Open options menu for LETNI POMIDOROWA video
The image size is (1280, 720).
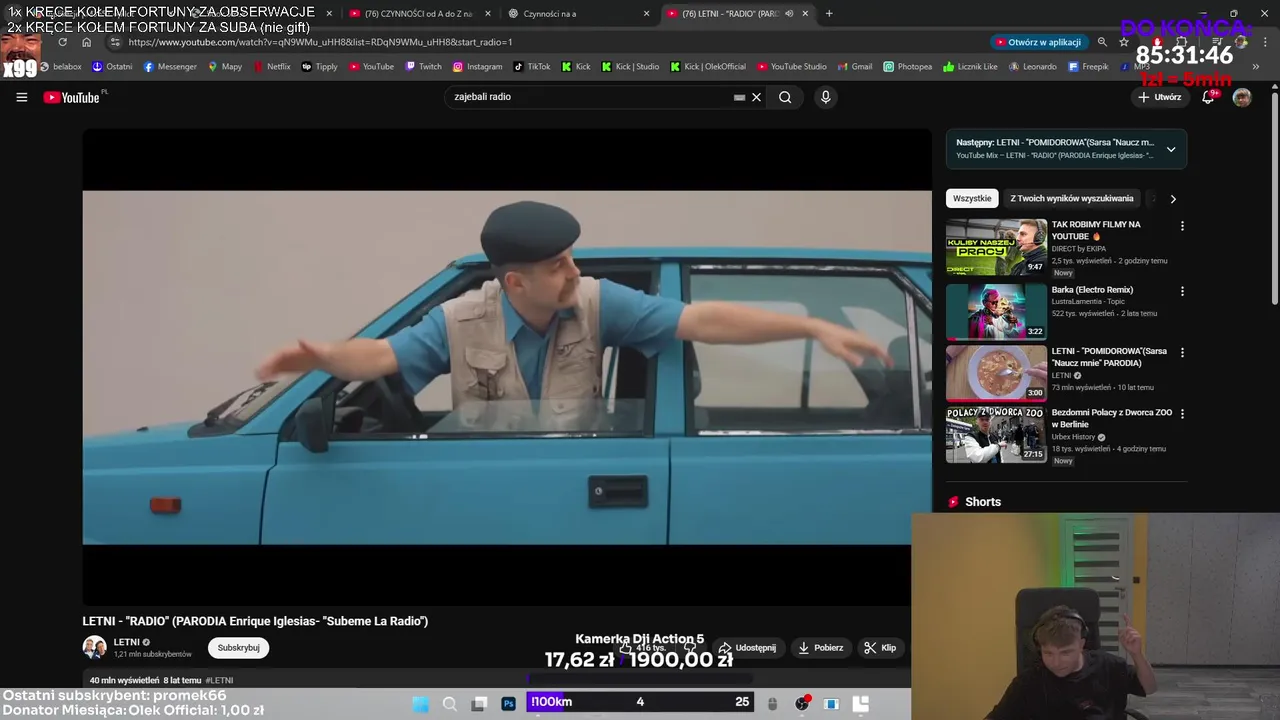click(x=1182, y=352)
